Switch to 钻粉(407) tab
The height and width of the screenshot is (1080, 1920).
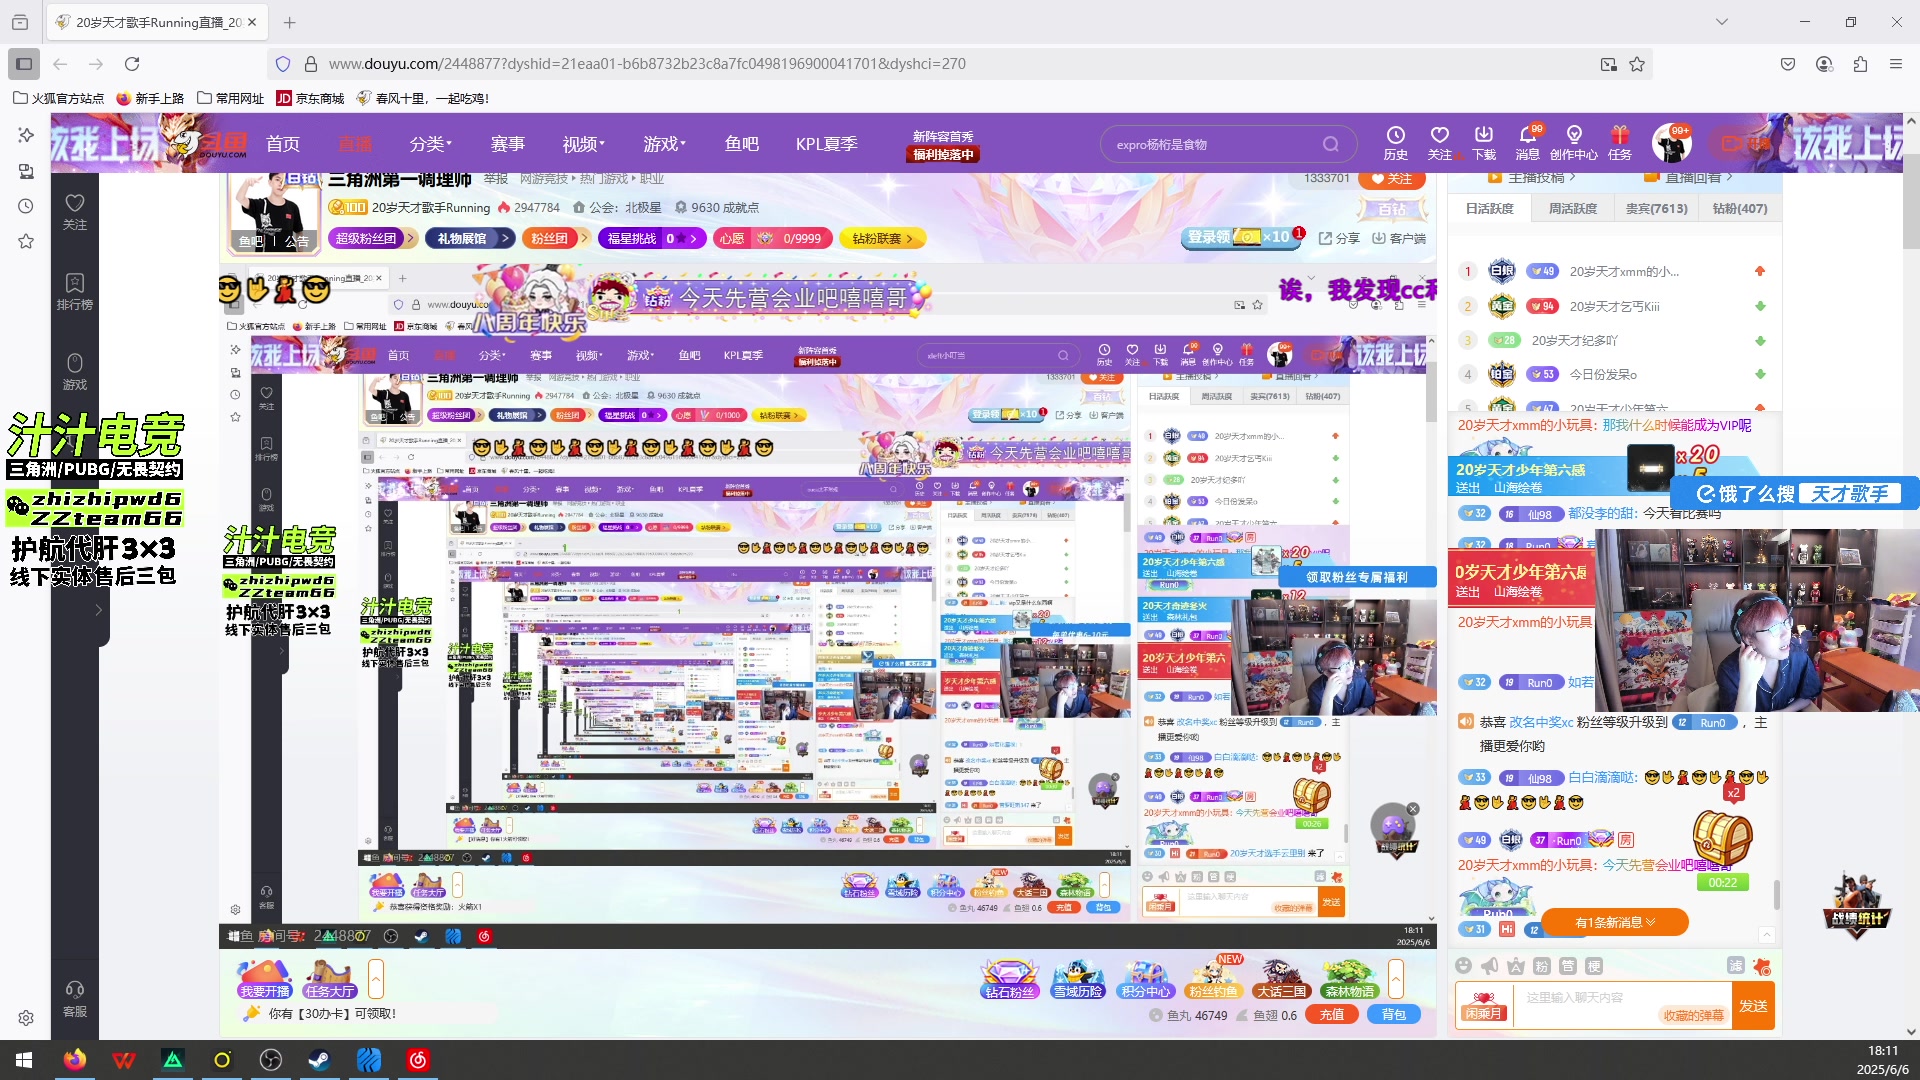click(x=1740, y=209)
